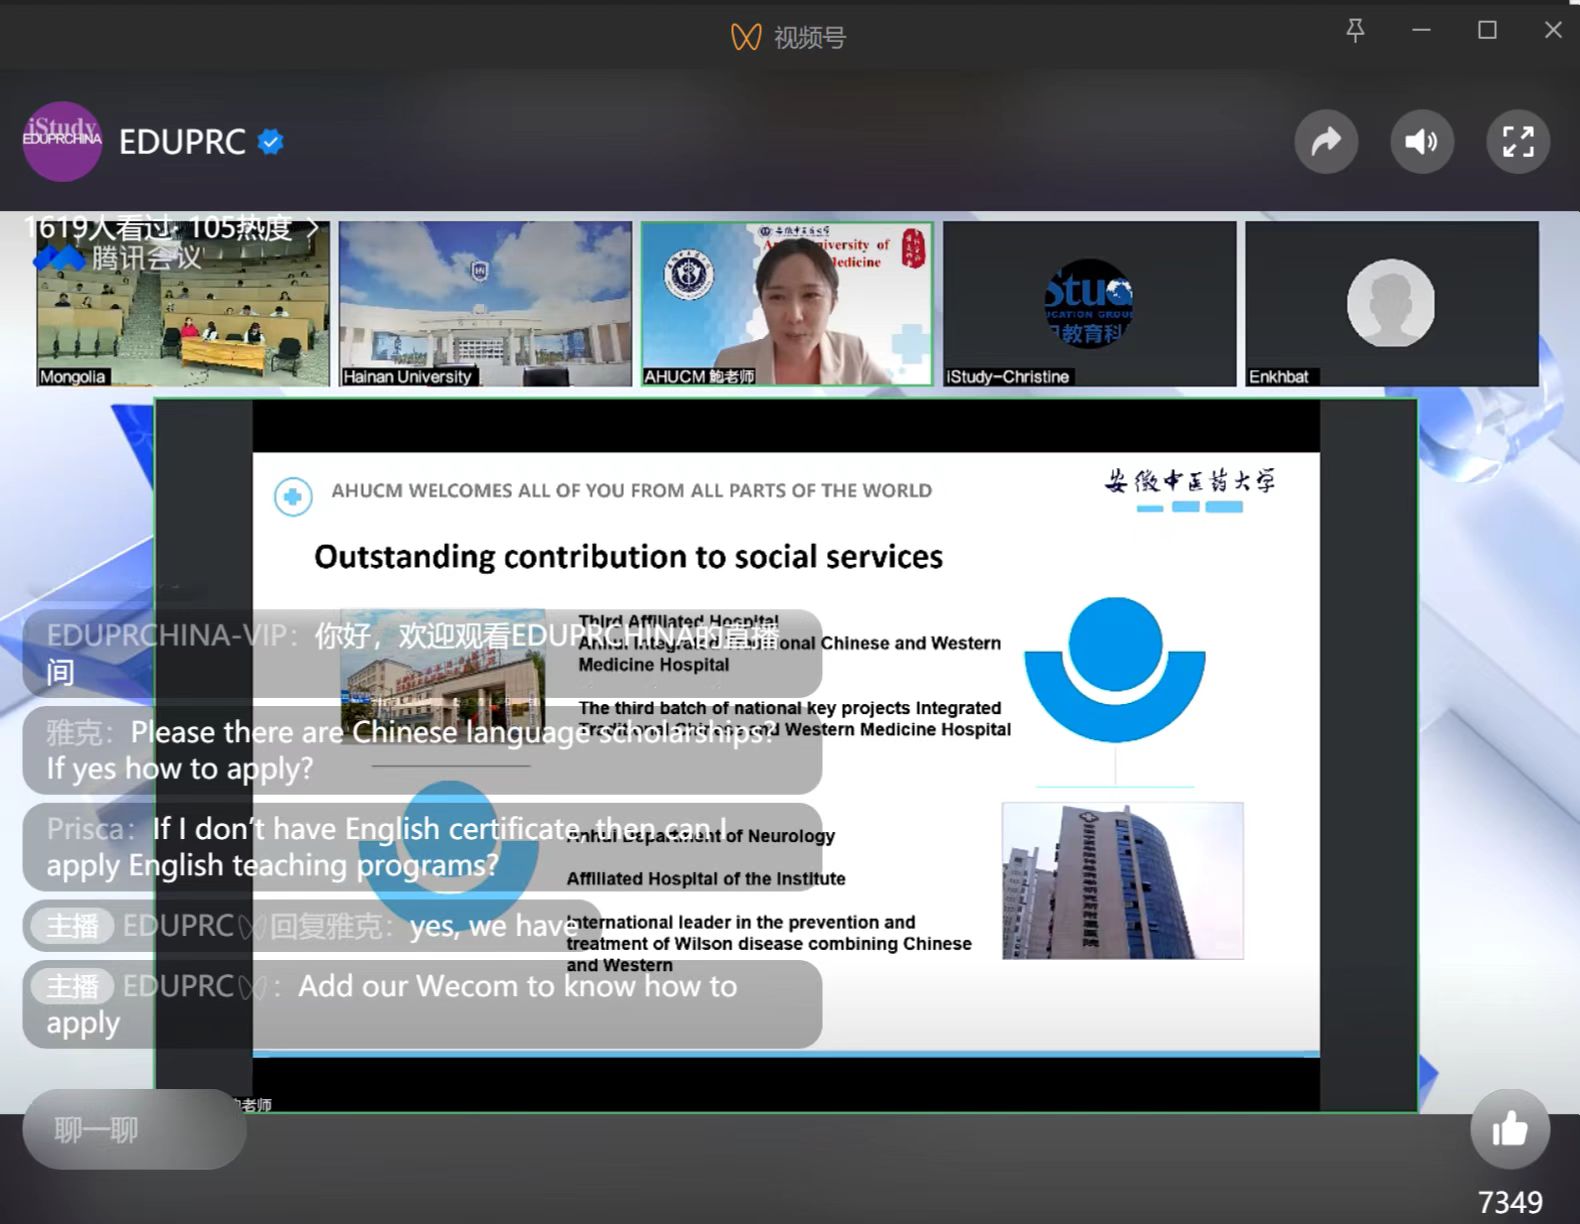
Task: Click the blue verified badge
Action: click(271, 142)
